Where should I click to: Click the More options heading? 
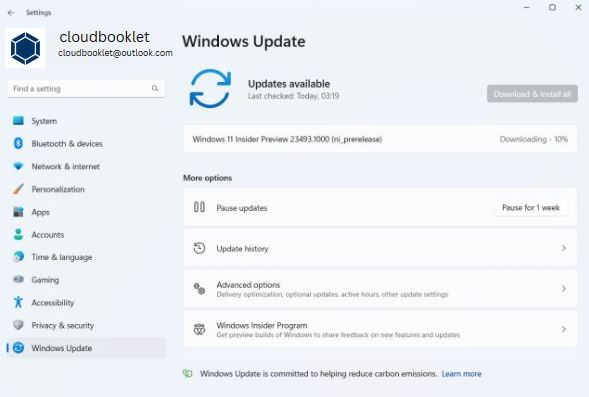pyautogui.click(x=207, y=178)
